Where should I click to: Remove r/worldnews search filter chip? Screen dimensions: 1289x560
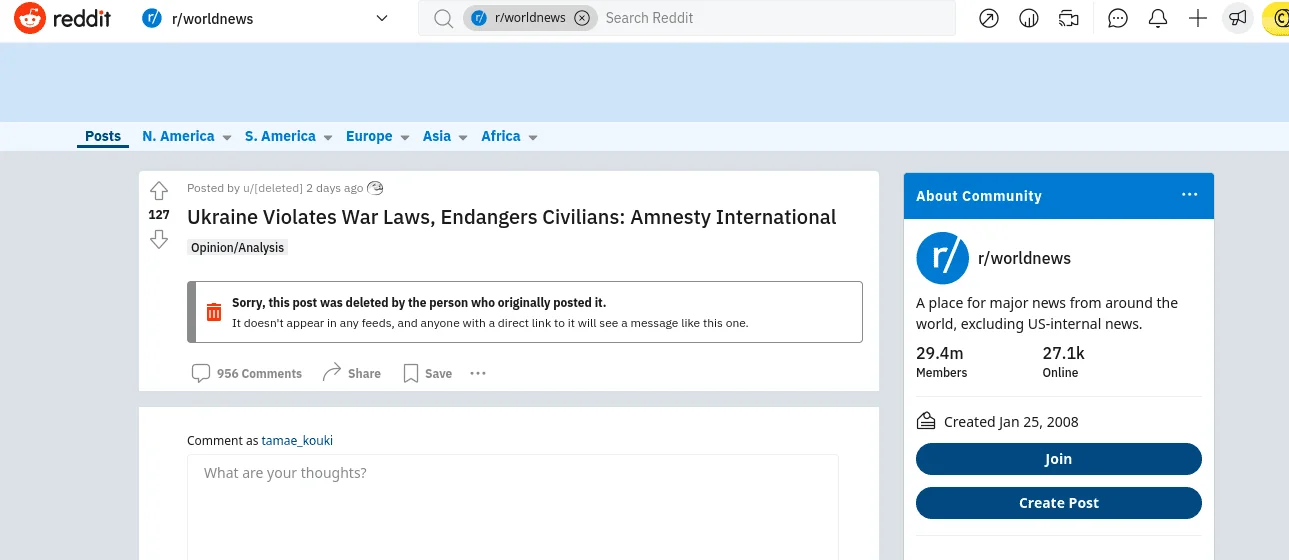582,18
